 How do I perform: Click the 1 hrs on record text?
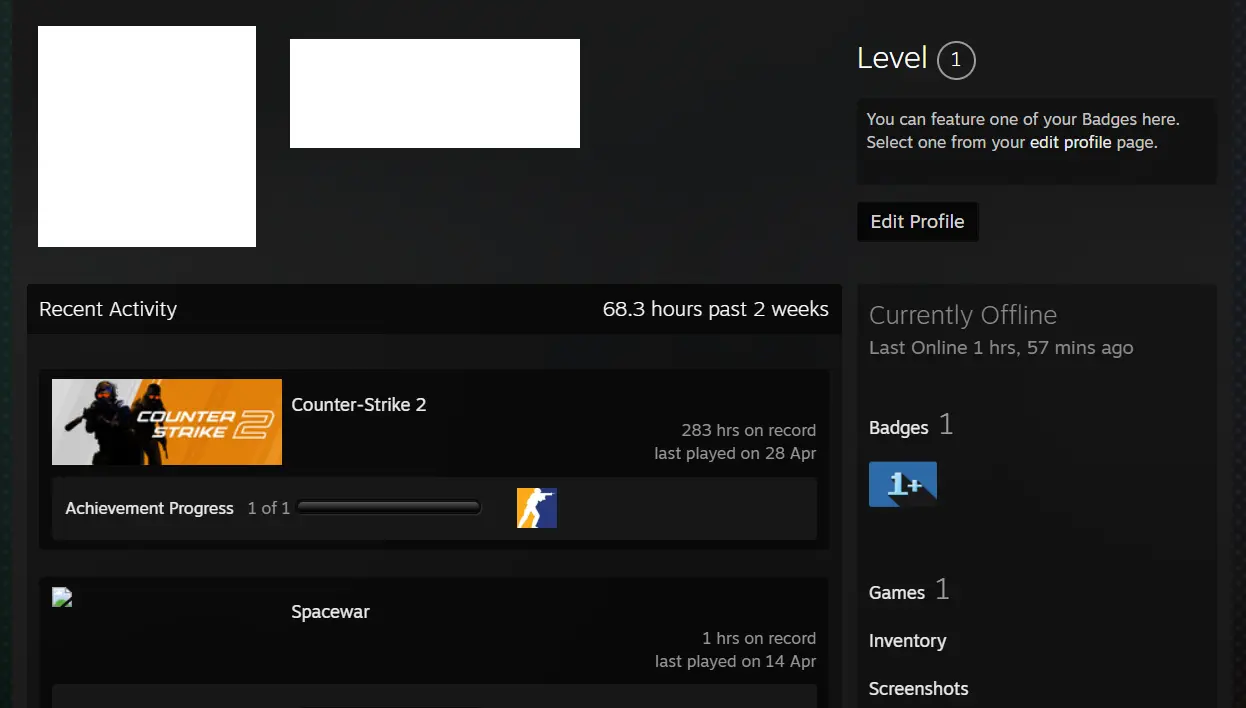(759, 638)
